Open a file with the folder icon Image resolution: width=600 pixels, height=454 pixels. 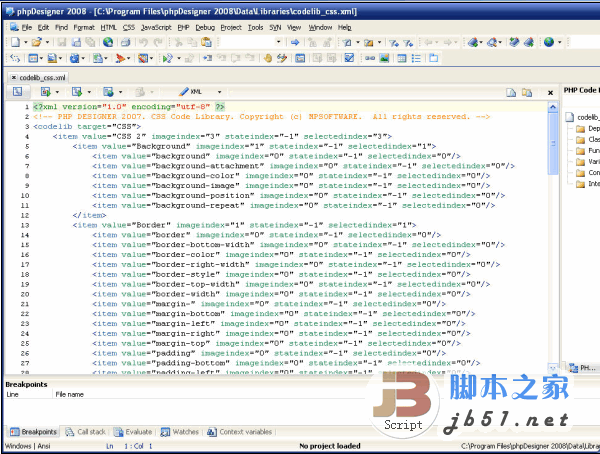coord(37,42)
